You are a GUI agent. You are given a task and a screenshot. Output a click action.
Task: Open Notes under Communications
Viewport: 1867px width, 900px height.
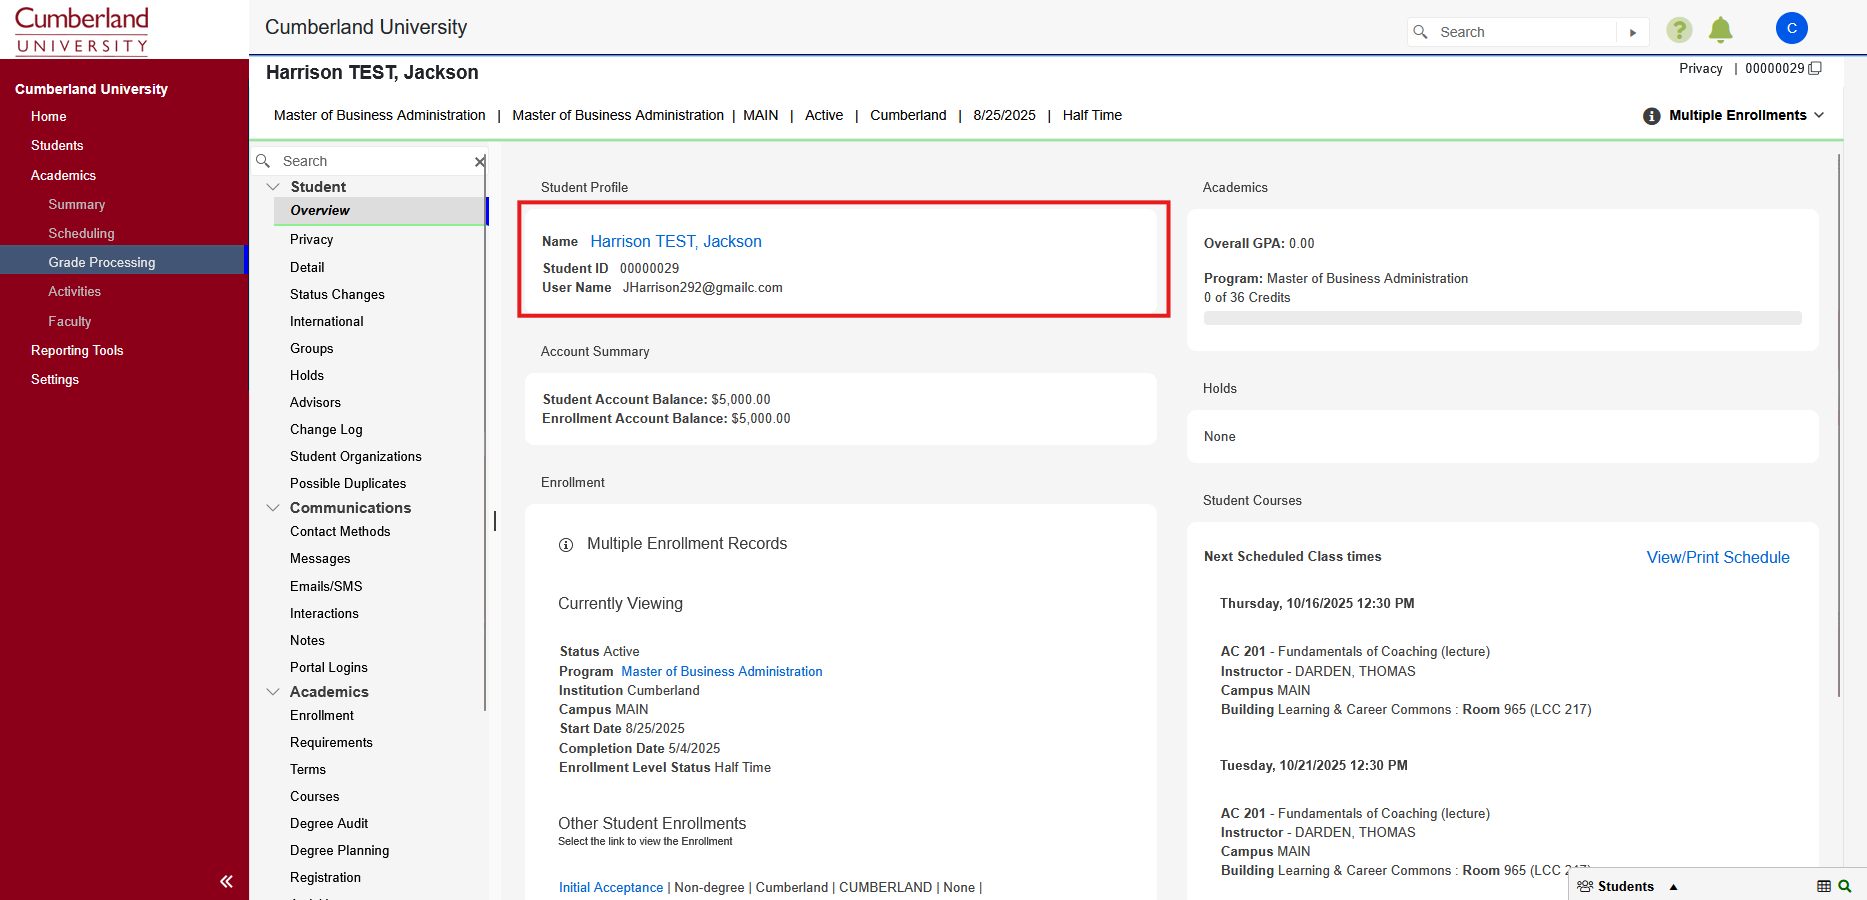tap(307, 640)
